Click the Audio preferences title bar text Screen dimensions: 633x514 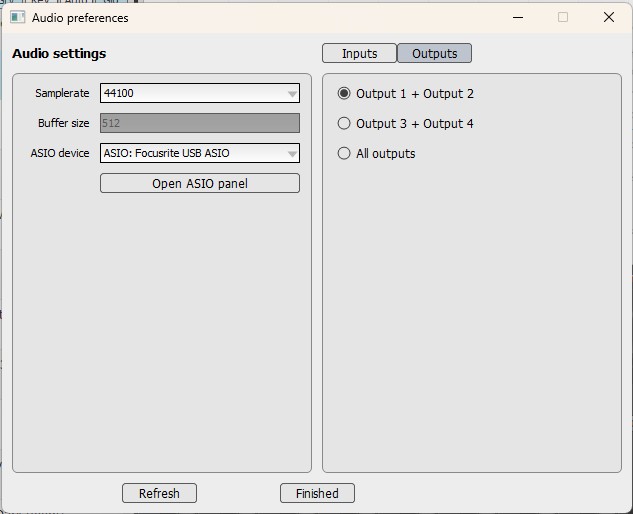[80, 17]
